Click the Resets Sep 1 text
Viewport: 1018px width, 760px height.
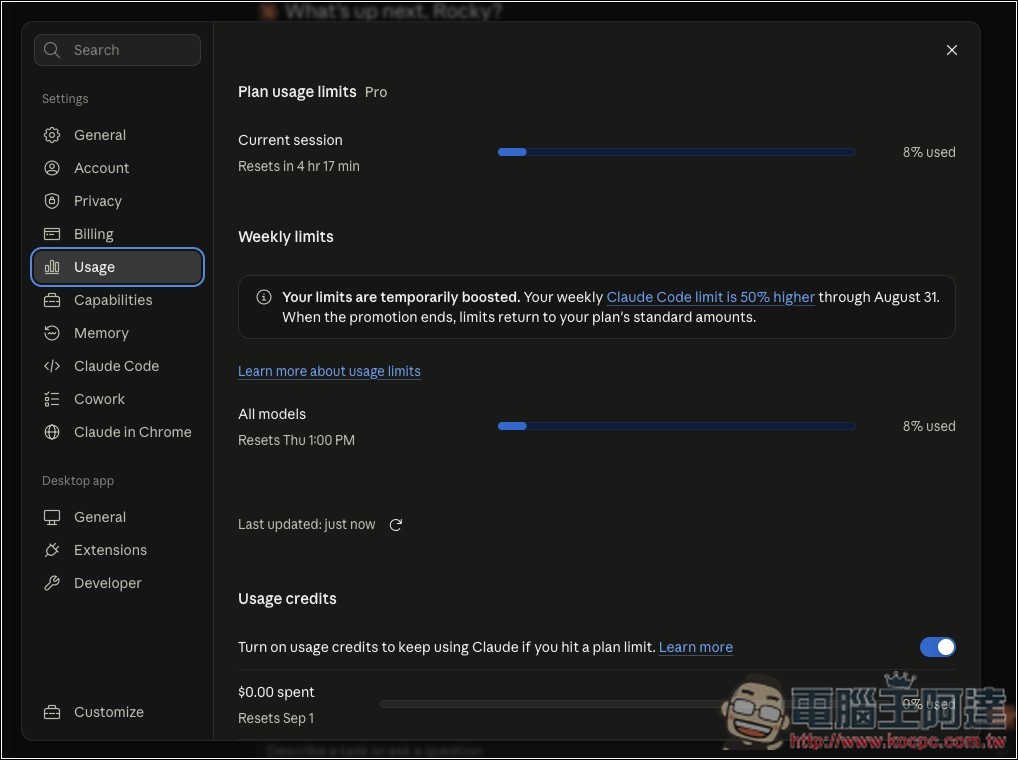276,718
